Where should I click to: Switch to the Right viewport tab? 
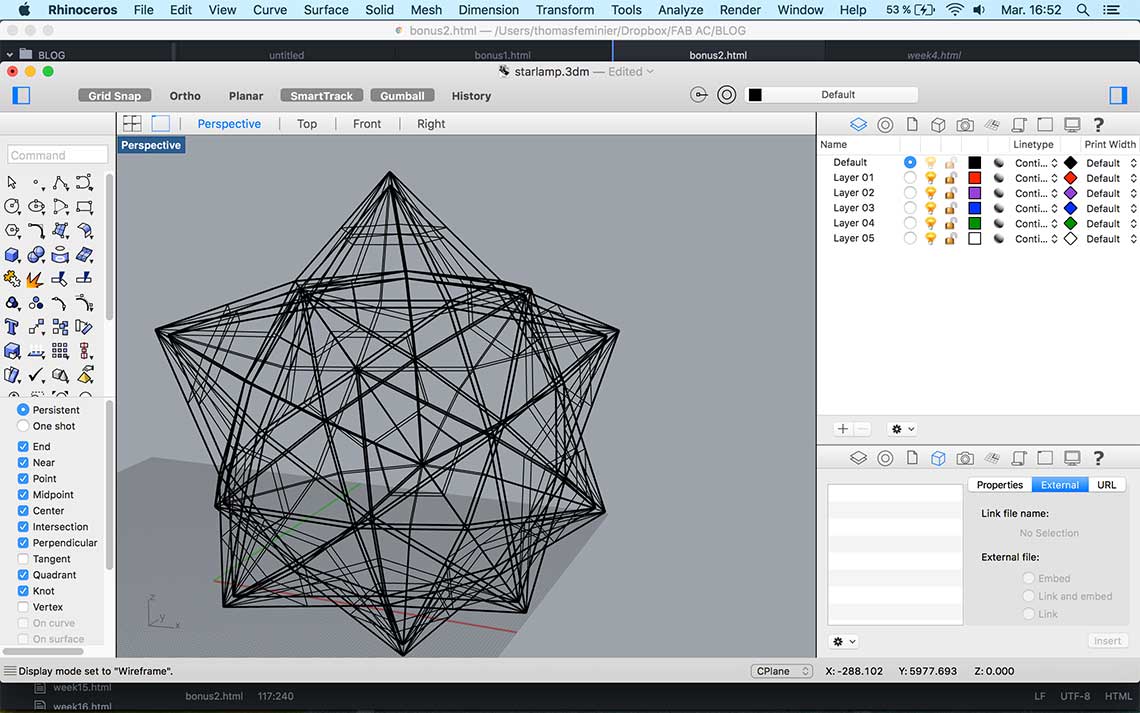pos(430,124)
